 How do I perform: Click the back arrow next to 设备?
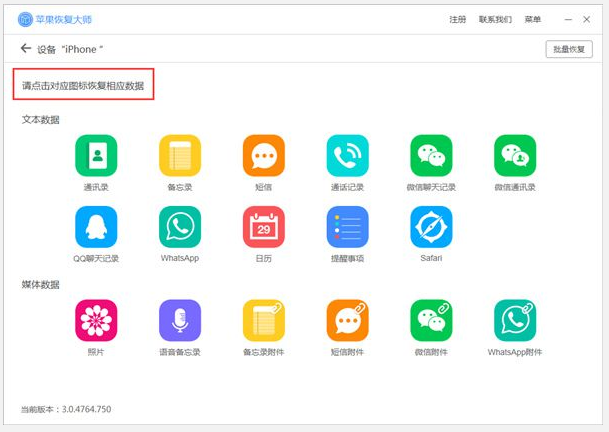(x=26, y=49)
